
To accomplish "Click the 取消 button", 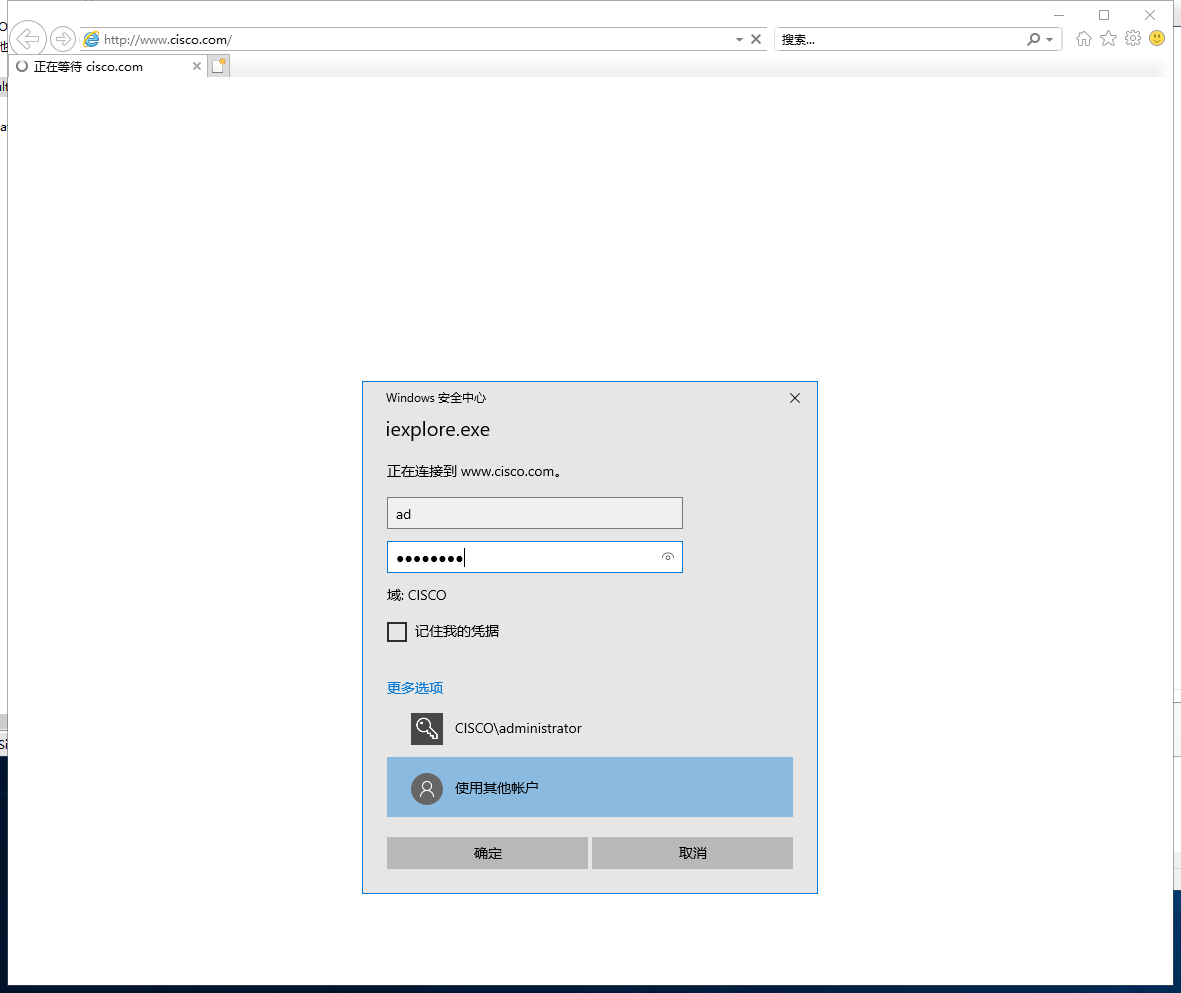I will point(692,853).
